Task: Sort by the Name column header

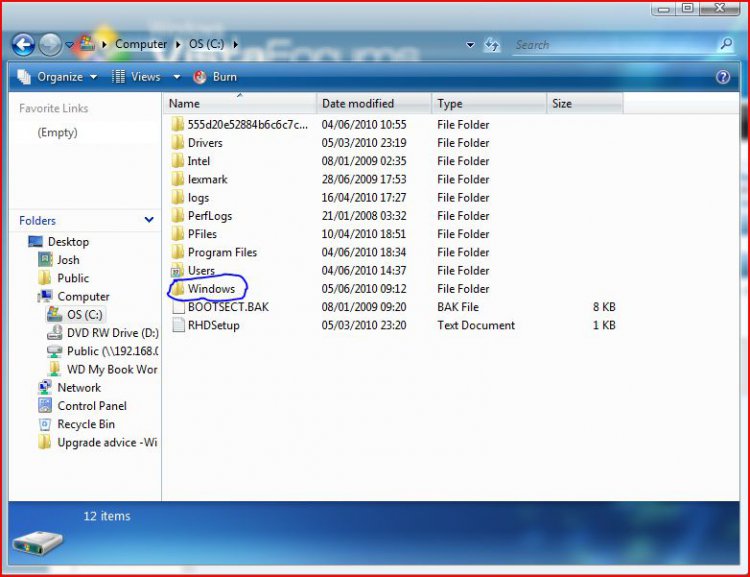Action: [x=239, y=103]
